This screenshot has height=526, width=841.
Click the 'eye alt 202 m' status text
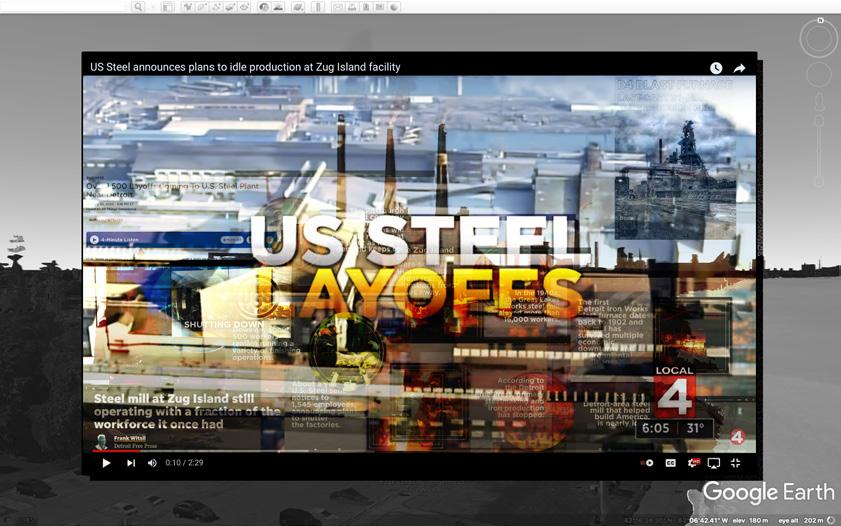tap(801, 520)
